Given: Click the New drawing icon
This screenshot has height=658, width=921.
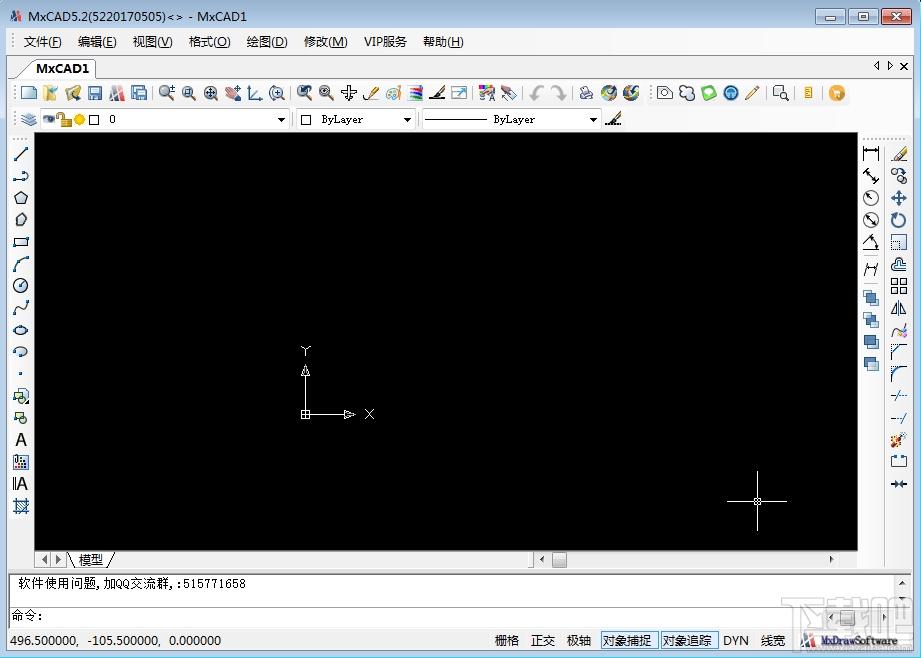Looking at the screenshot, I should click(29, 93).
